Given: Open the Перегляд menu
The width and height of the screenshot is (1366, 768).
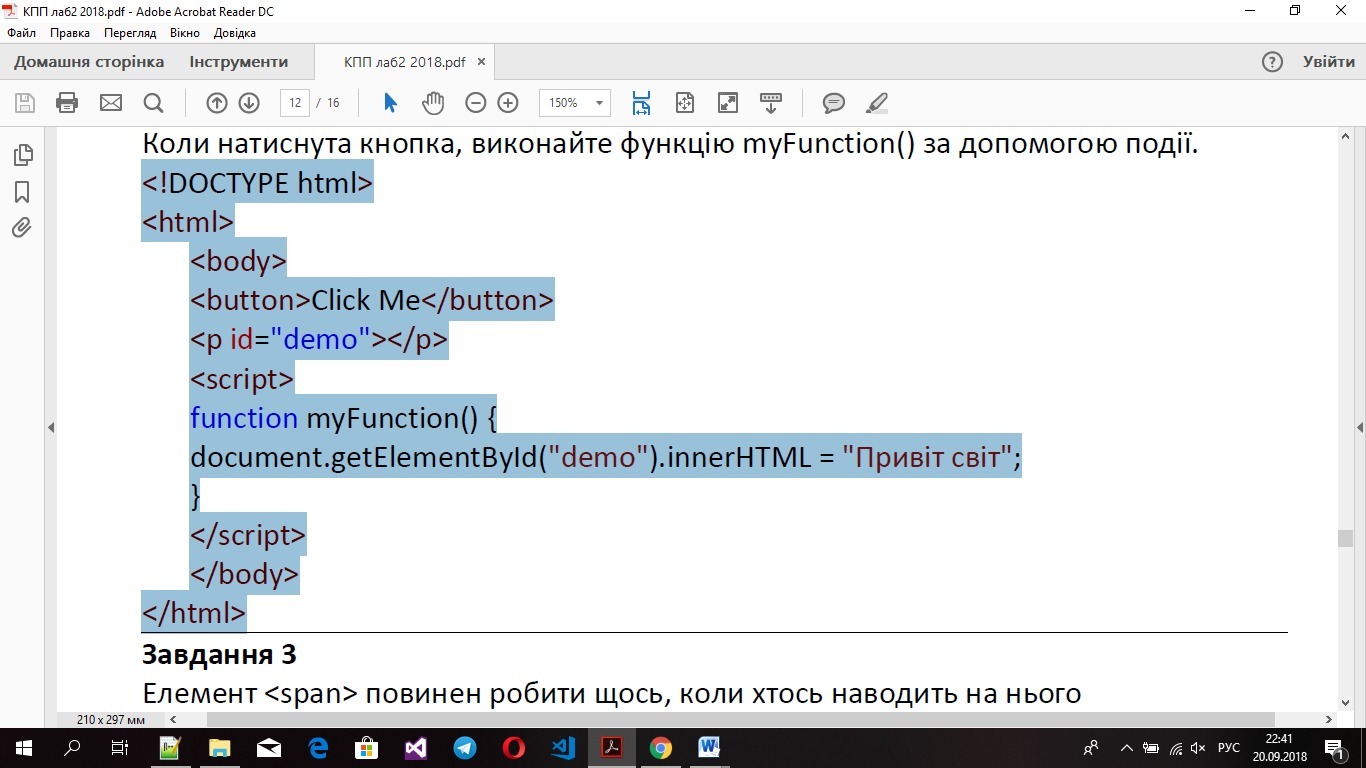Looking at the screenshot, I should [x=130, y=33].
